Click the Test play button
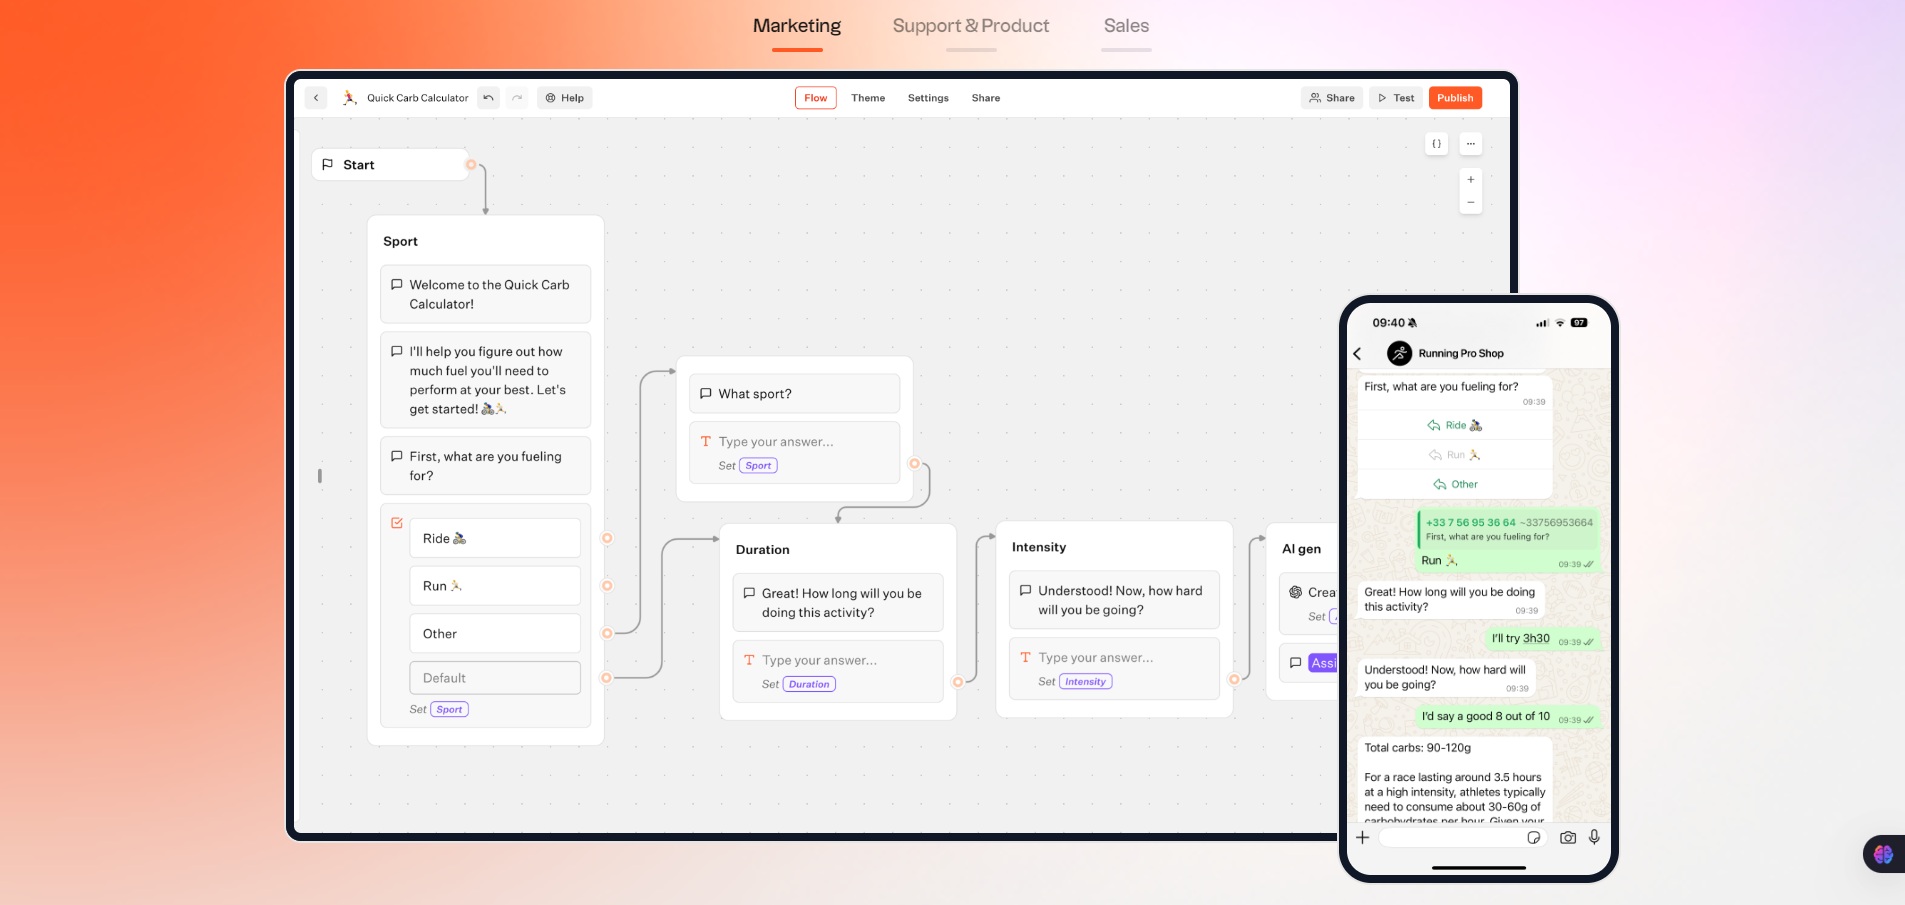The height and width of the screenshot is (905, 1905). click(x=1396, y=98)
